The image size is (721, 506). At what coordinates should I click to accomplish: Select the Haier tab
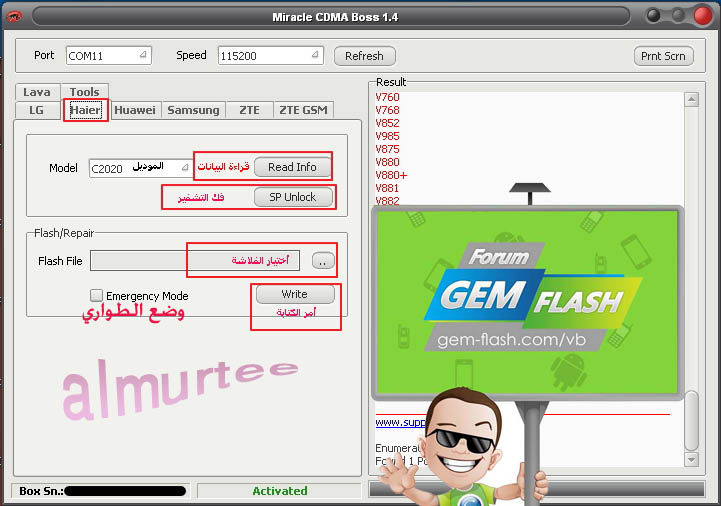(86, 110)
